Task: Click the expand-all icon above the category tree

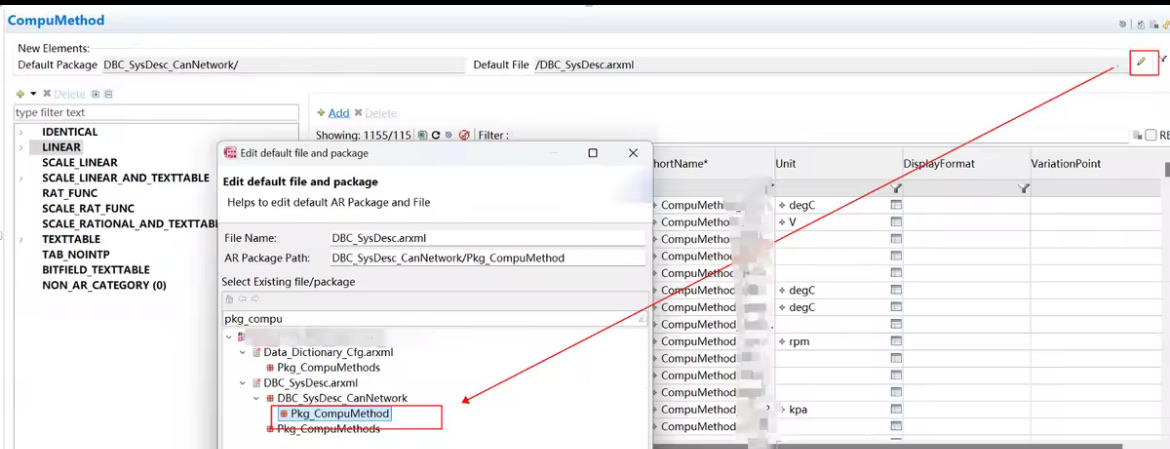Action: [x=95, y=94]
